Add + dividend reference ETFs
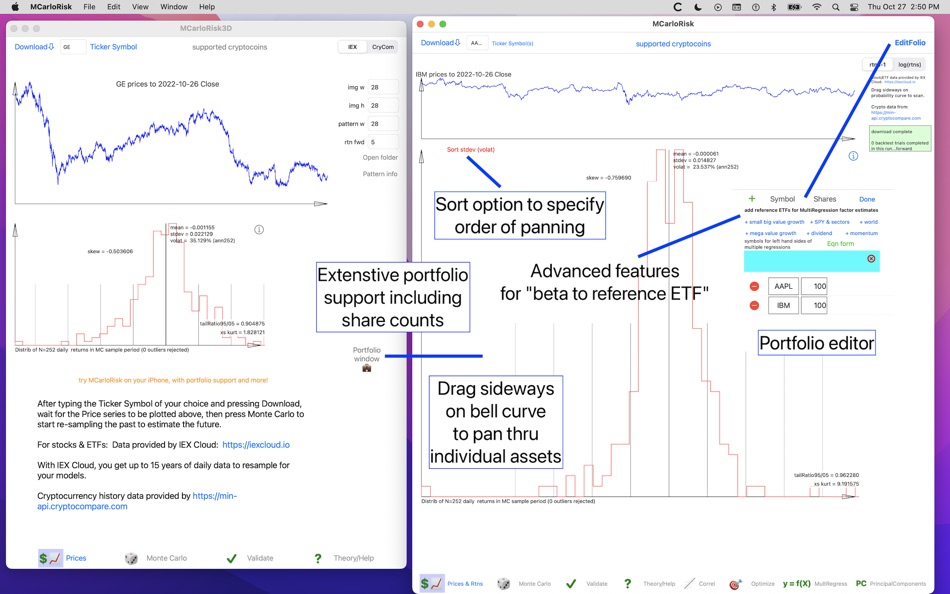The width and height of the screenshot is (950, 594). tap(819, 233)
